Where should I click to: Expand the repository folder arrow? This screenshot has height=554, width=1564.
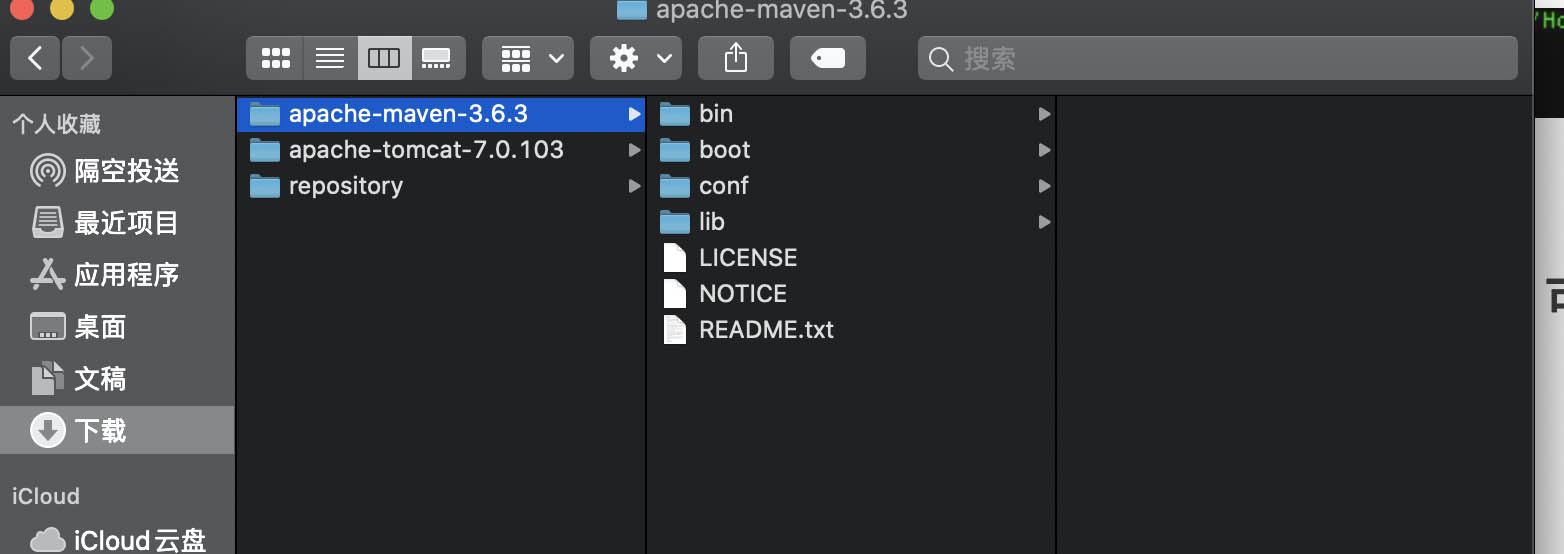pyautogui.click(x=634, y=186)
